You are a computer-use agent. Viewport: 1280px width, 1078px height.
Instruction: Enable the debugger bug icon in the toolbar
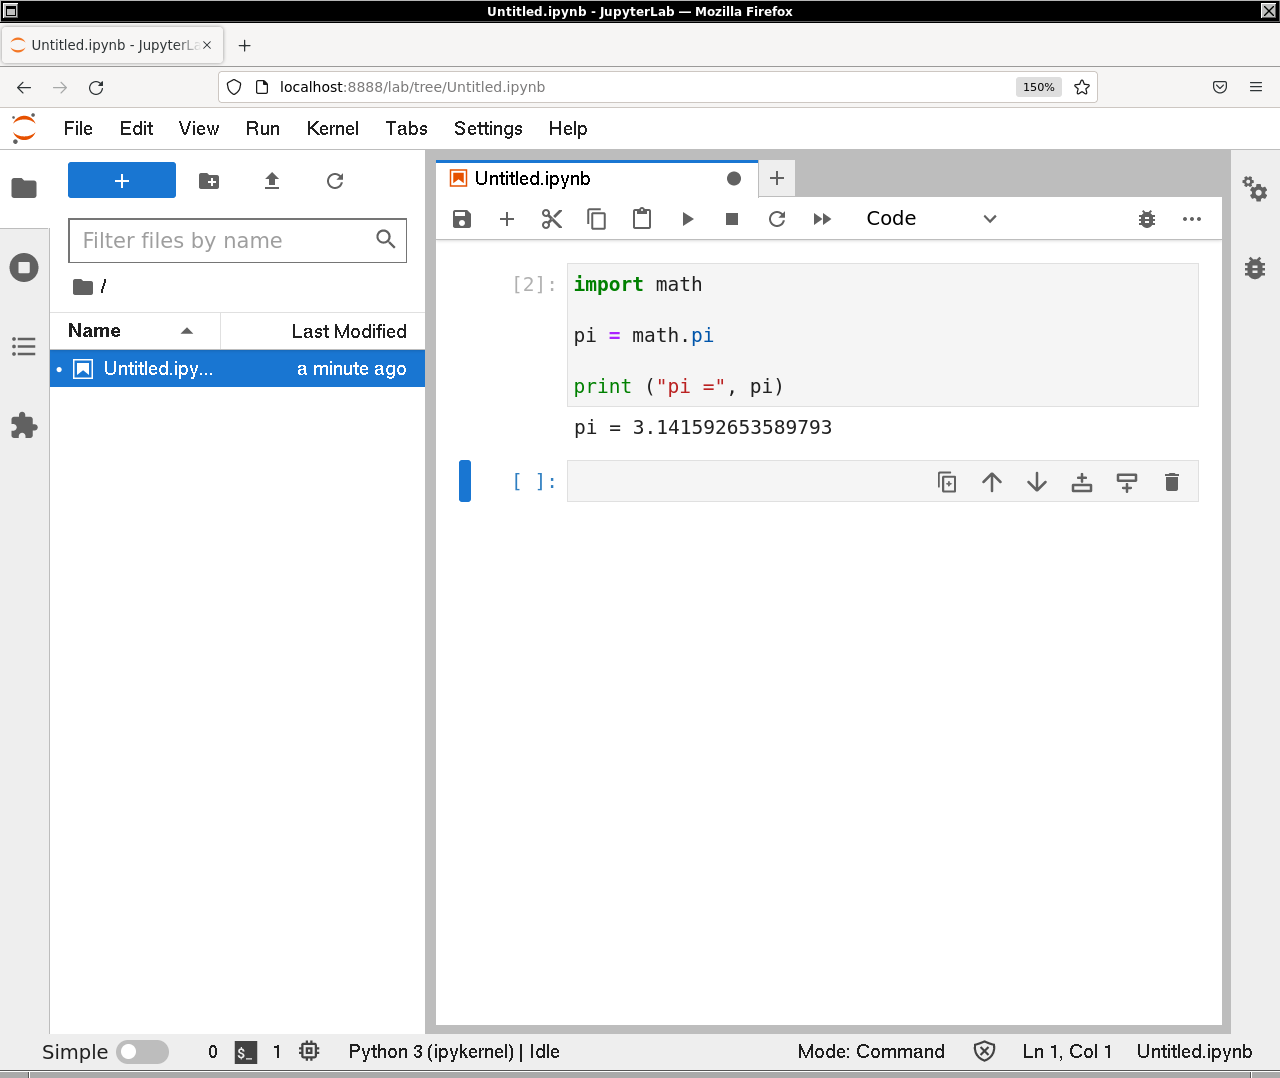coord(1147,219)
